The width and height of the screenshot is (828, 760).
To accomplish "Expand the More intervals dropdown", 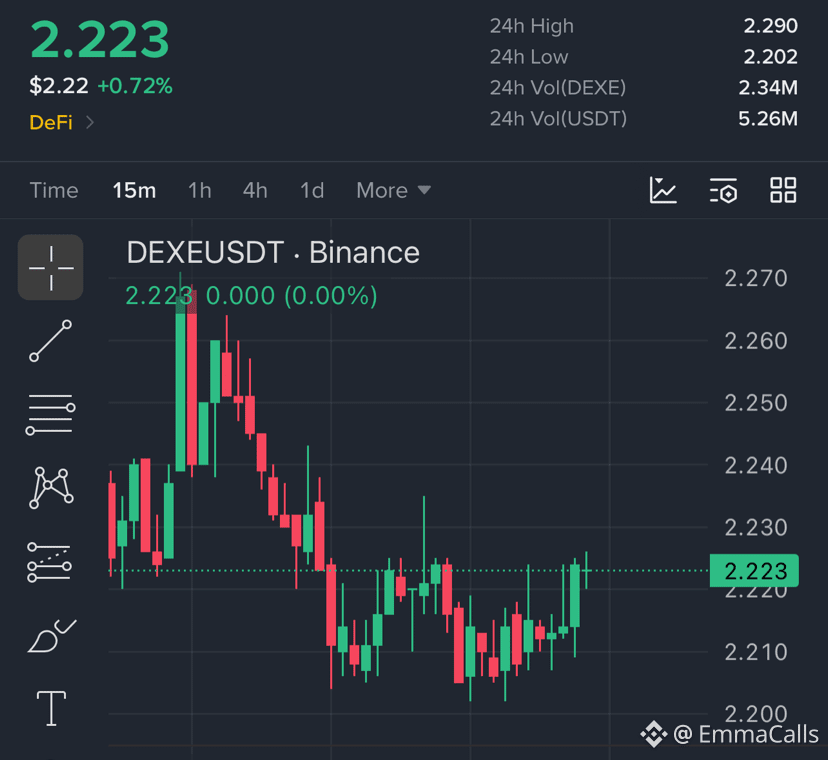I will (x=393, y=190).
